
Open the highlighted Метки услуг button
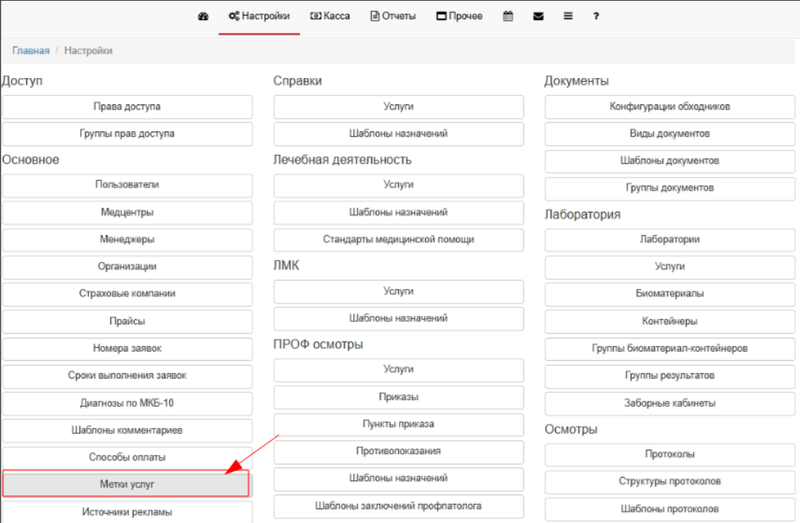(x=127, y=484)
